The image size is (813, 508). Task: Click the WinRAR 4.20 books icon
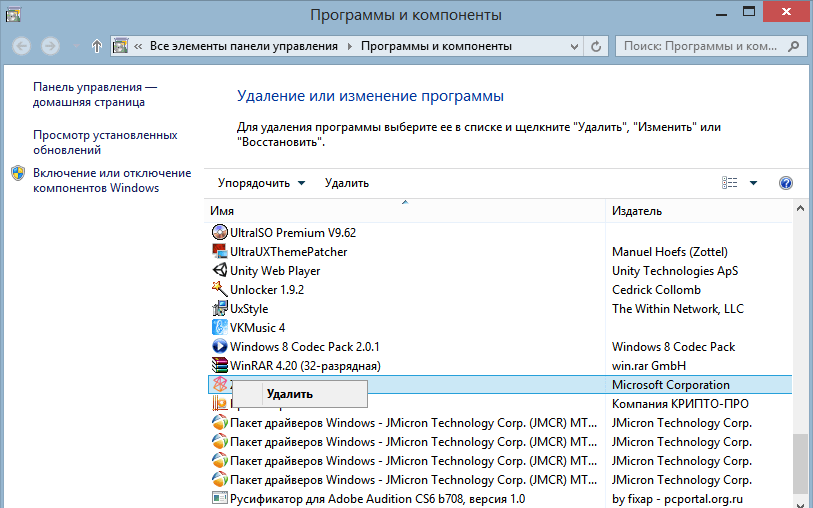tap(220, 365)
